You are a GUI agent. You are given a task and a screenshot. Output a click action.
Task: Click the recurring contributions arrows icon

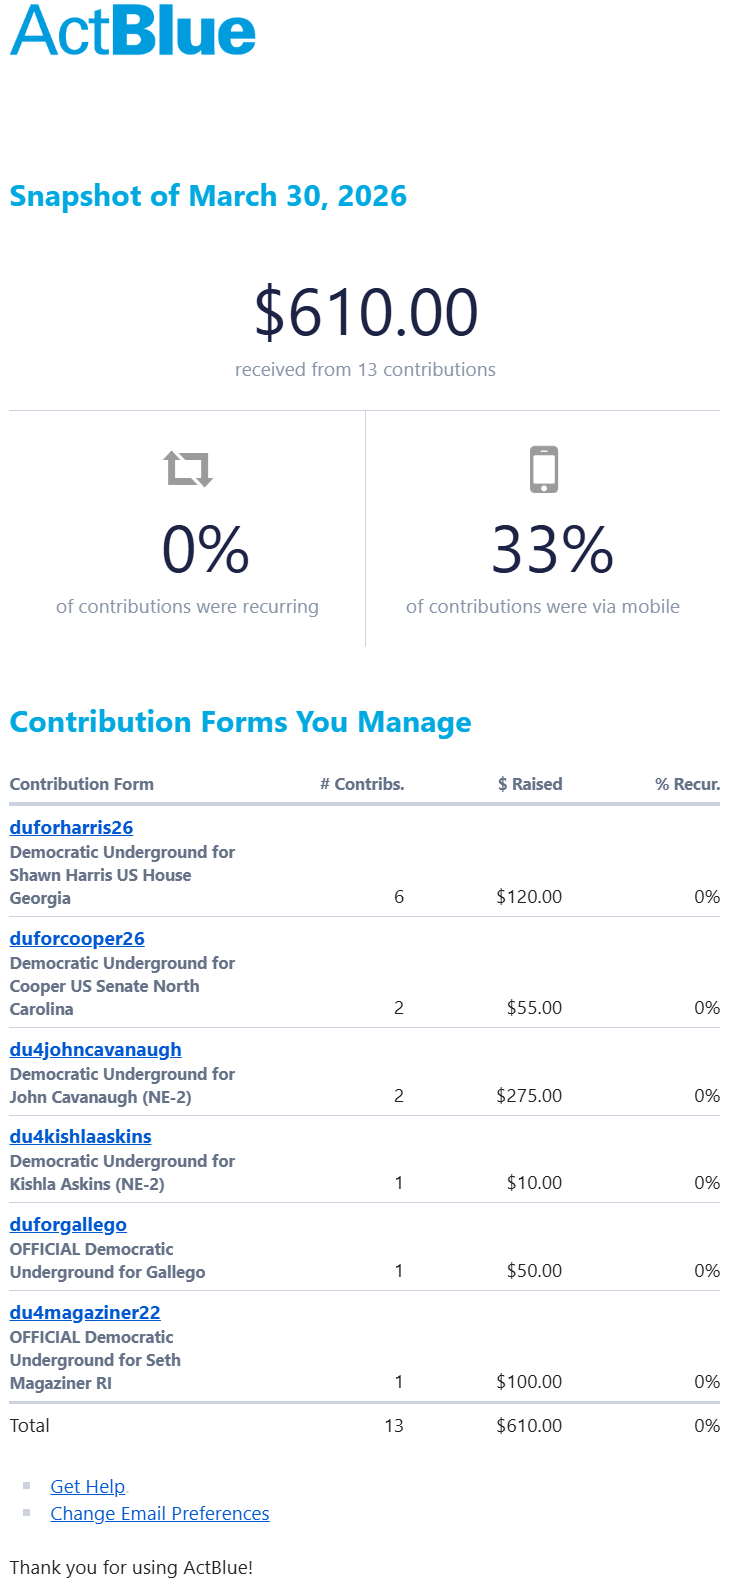[188, 468]
